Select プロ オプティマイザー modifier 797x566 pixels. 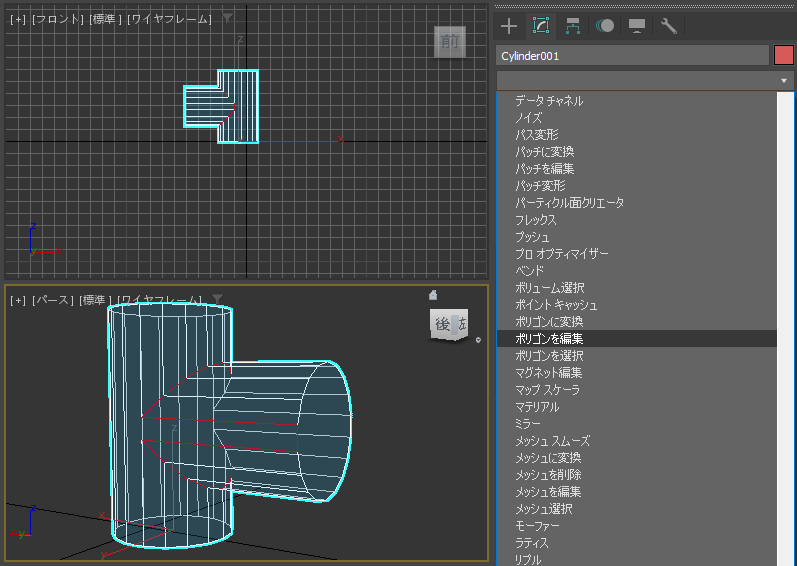tap(637, 254)
